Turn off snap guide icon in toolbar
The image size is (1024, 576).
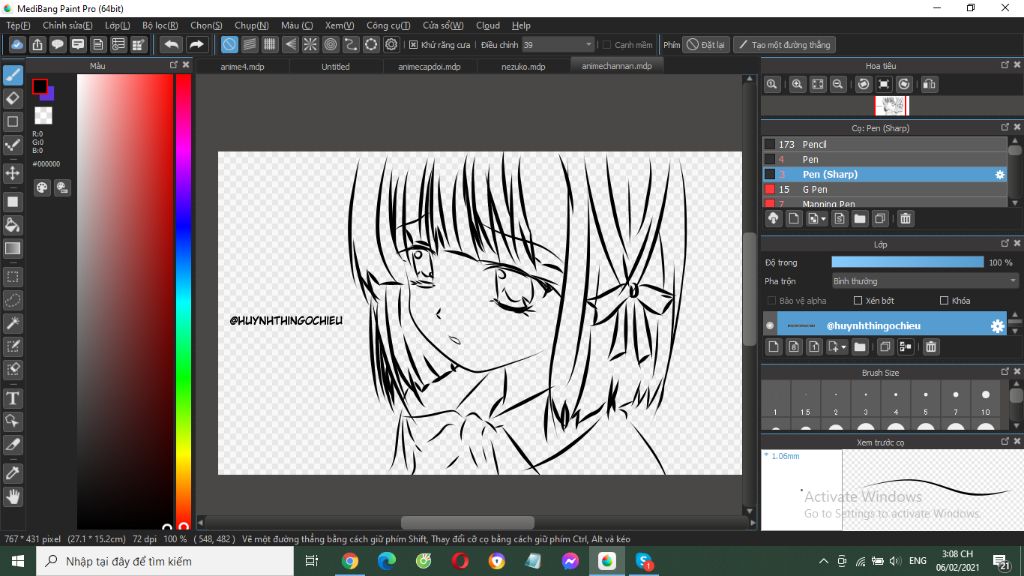point(229,44)
